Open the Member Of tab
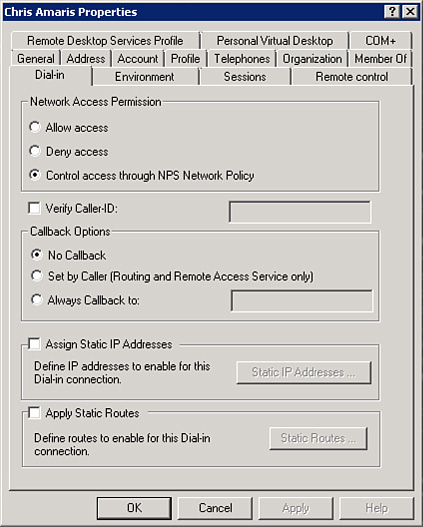The height and width of the screenshot is (527, 423). pyautogui.click(x=381, y=59)
